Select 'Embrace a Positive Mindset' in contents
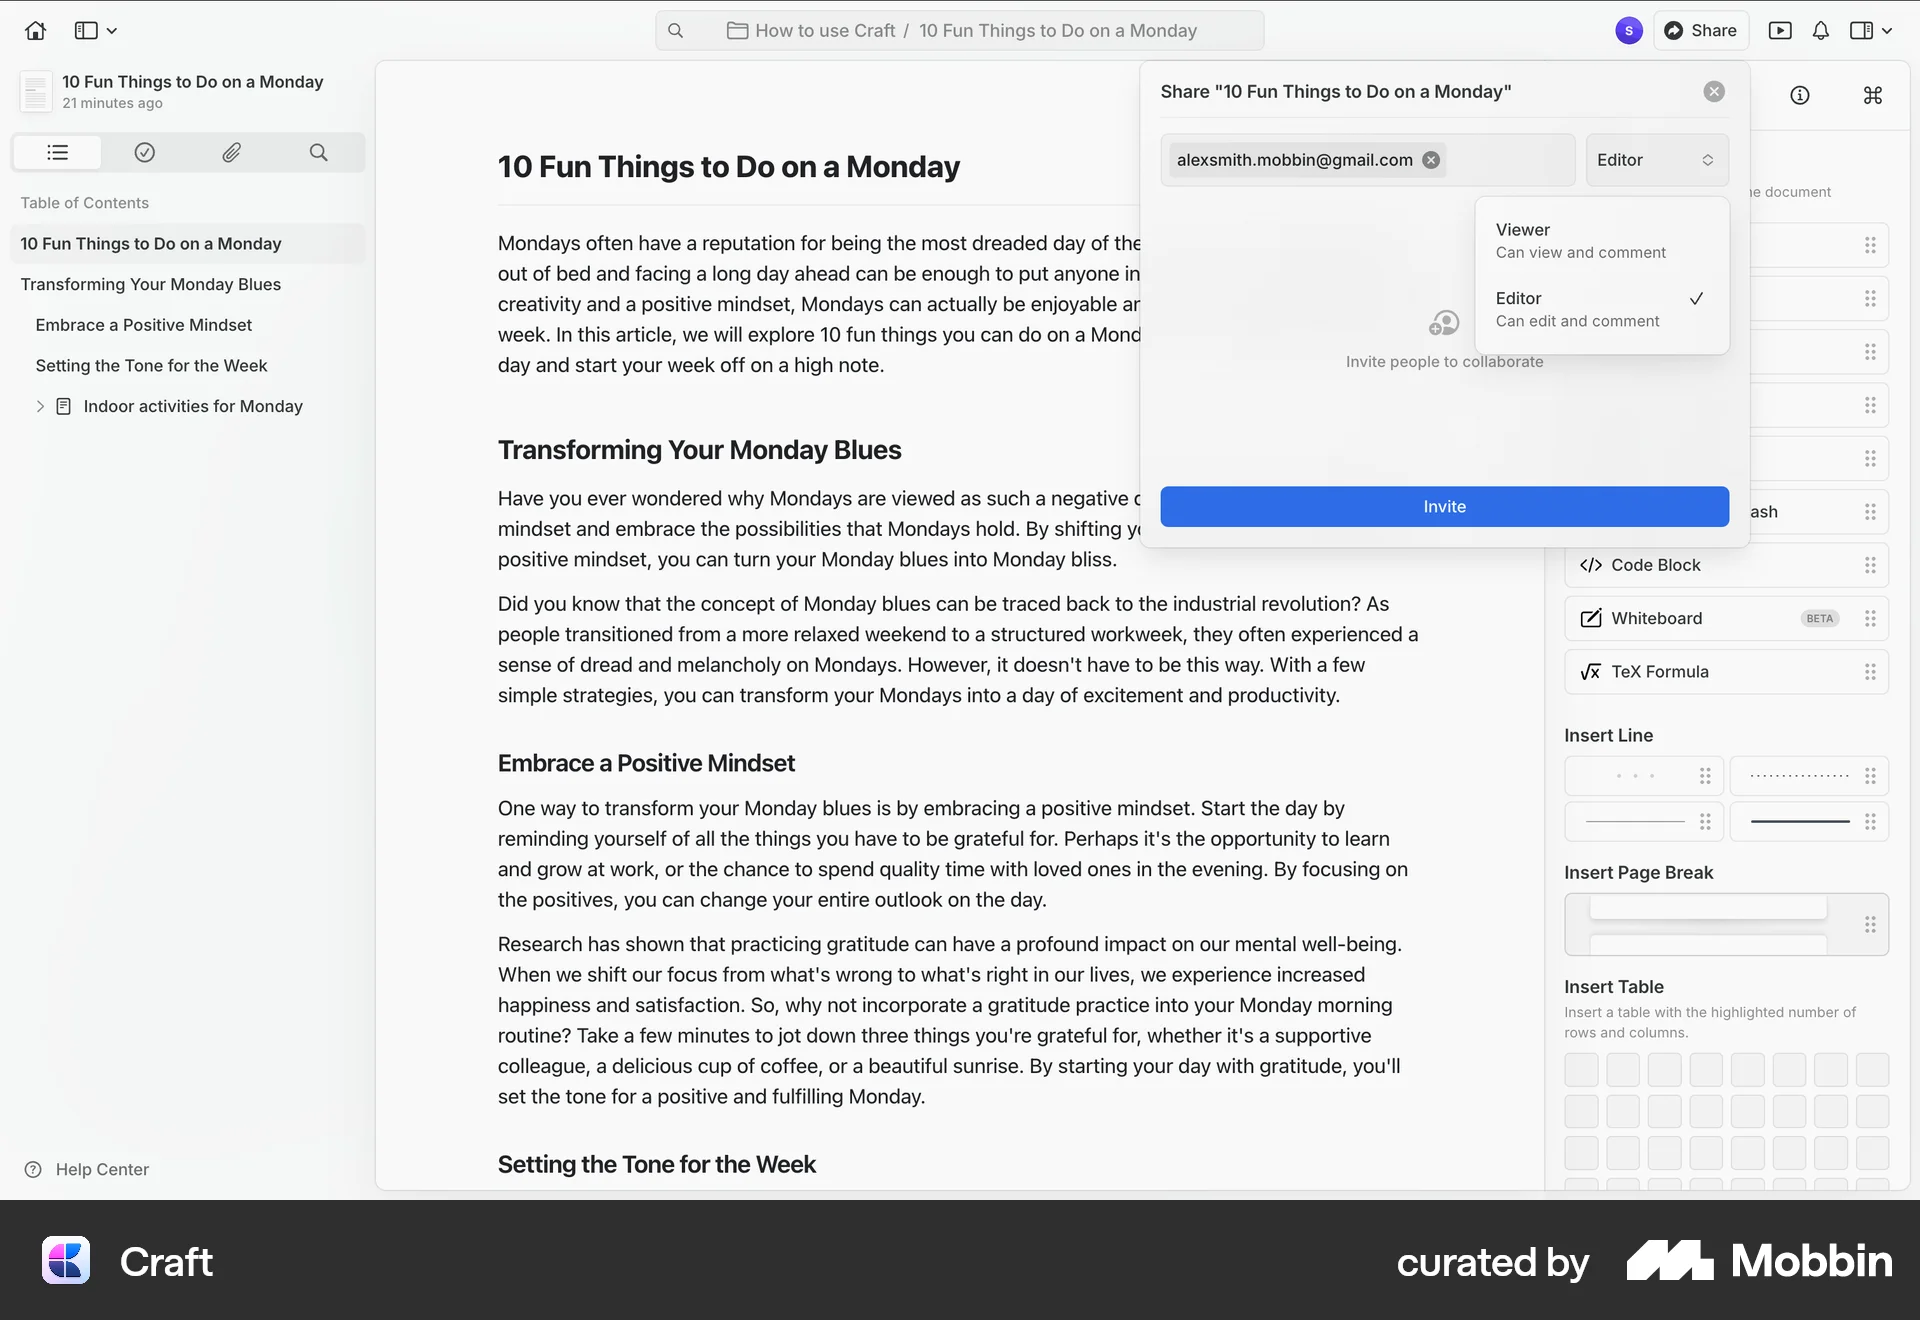1920x1320 pixels. tap(143, 324)
